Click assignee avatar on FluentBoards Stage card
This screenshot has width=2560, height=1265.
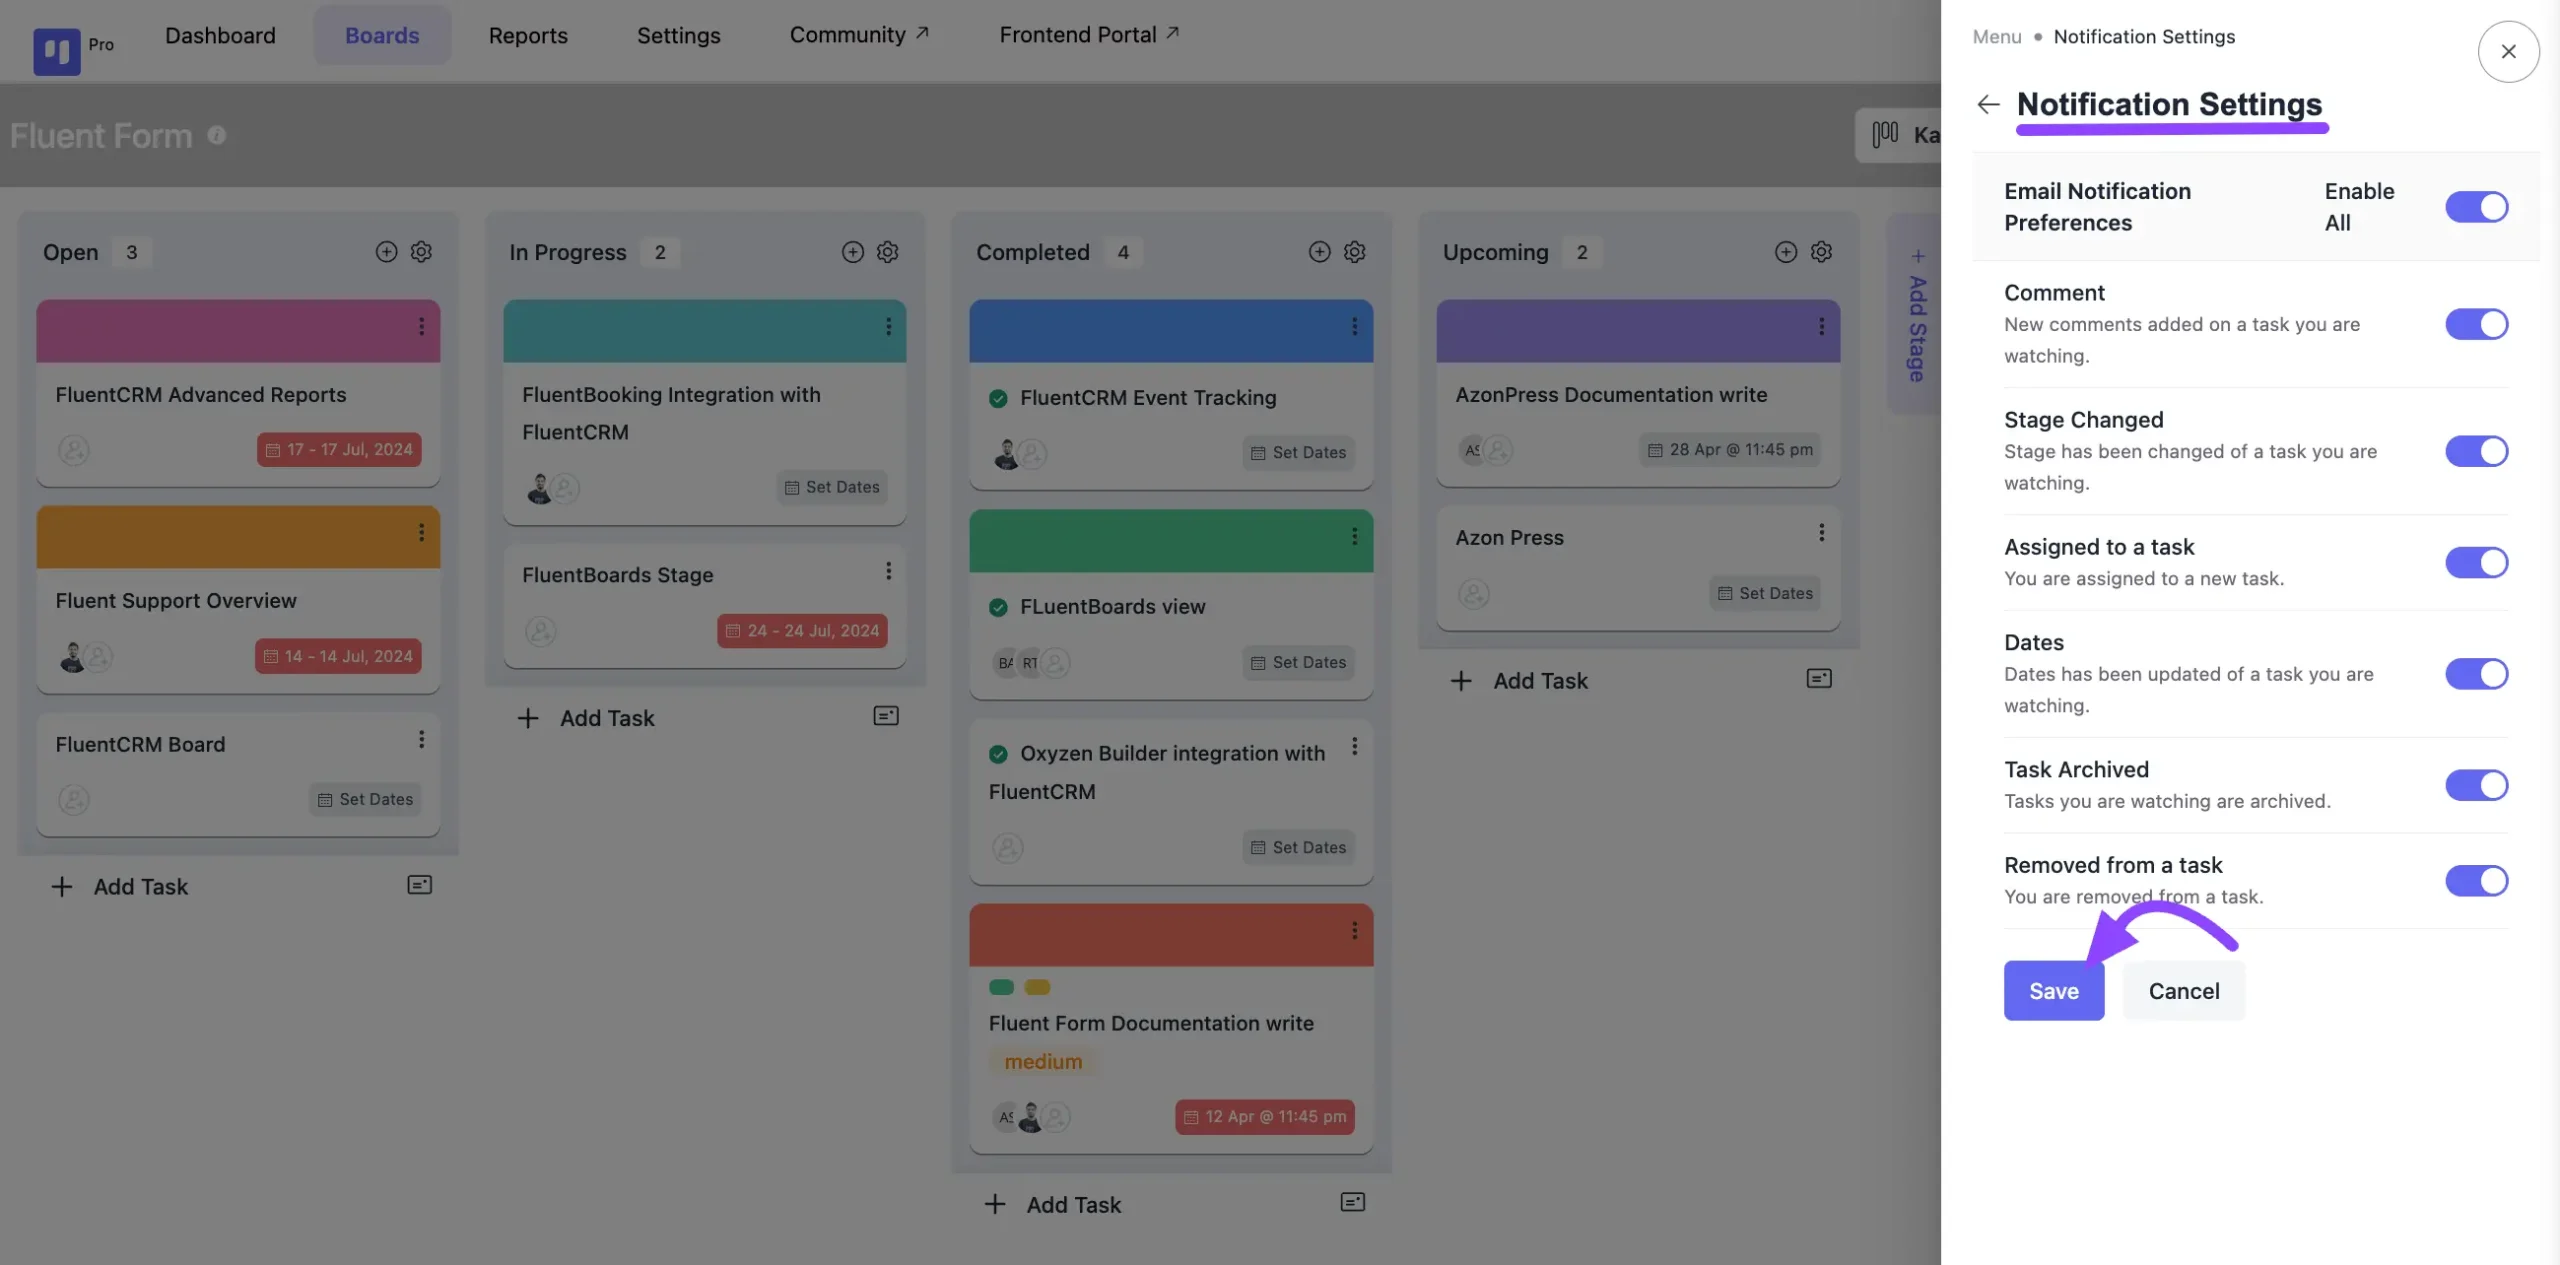(540, 631)
